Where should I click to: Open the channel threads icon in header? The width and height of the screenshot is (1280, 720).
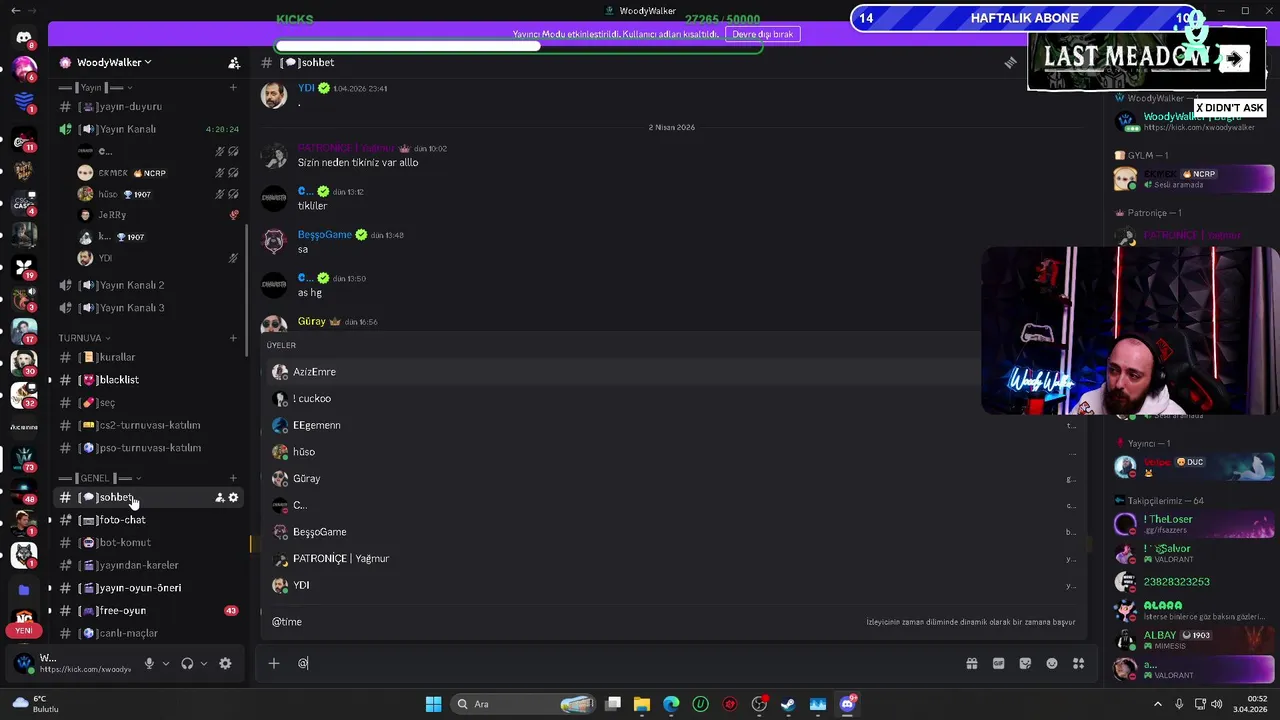pos(1010,62)
